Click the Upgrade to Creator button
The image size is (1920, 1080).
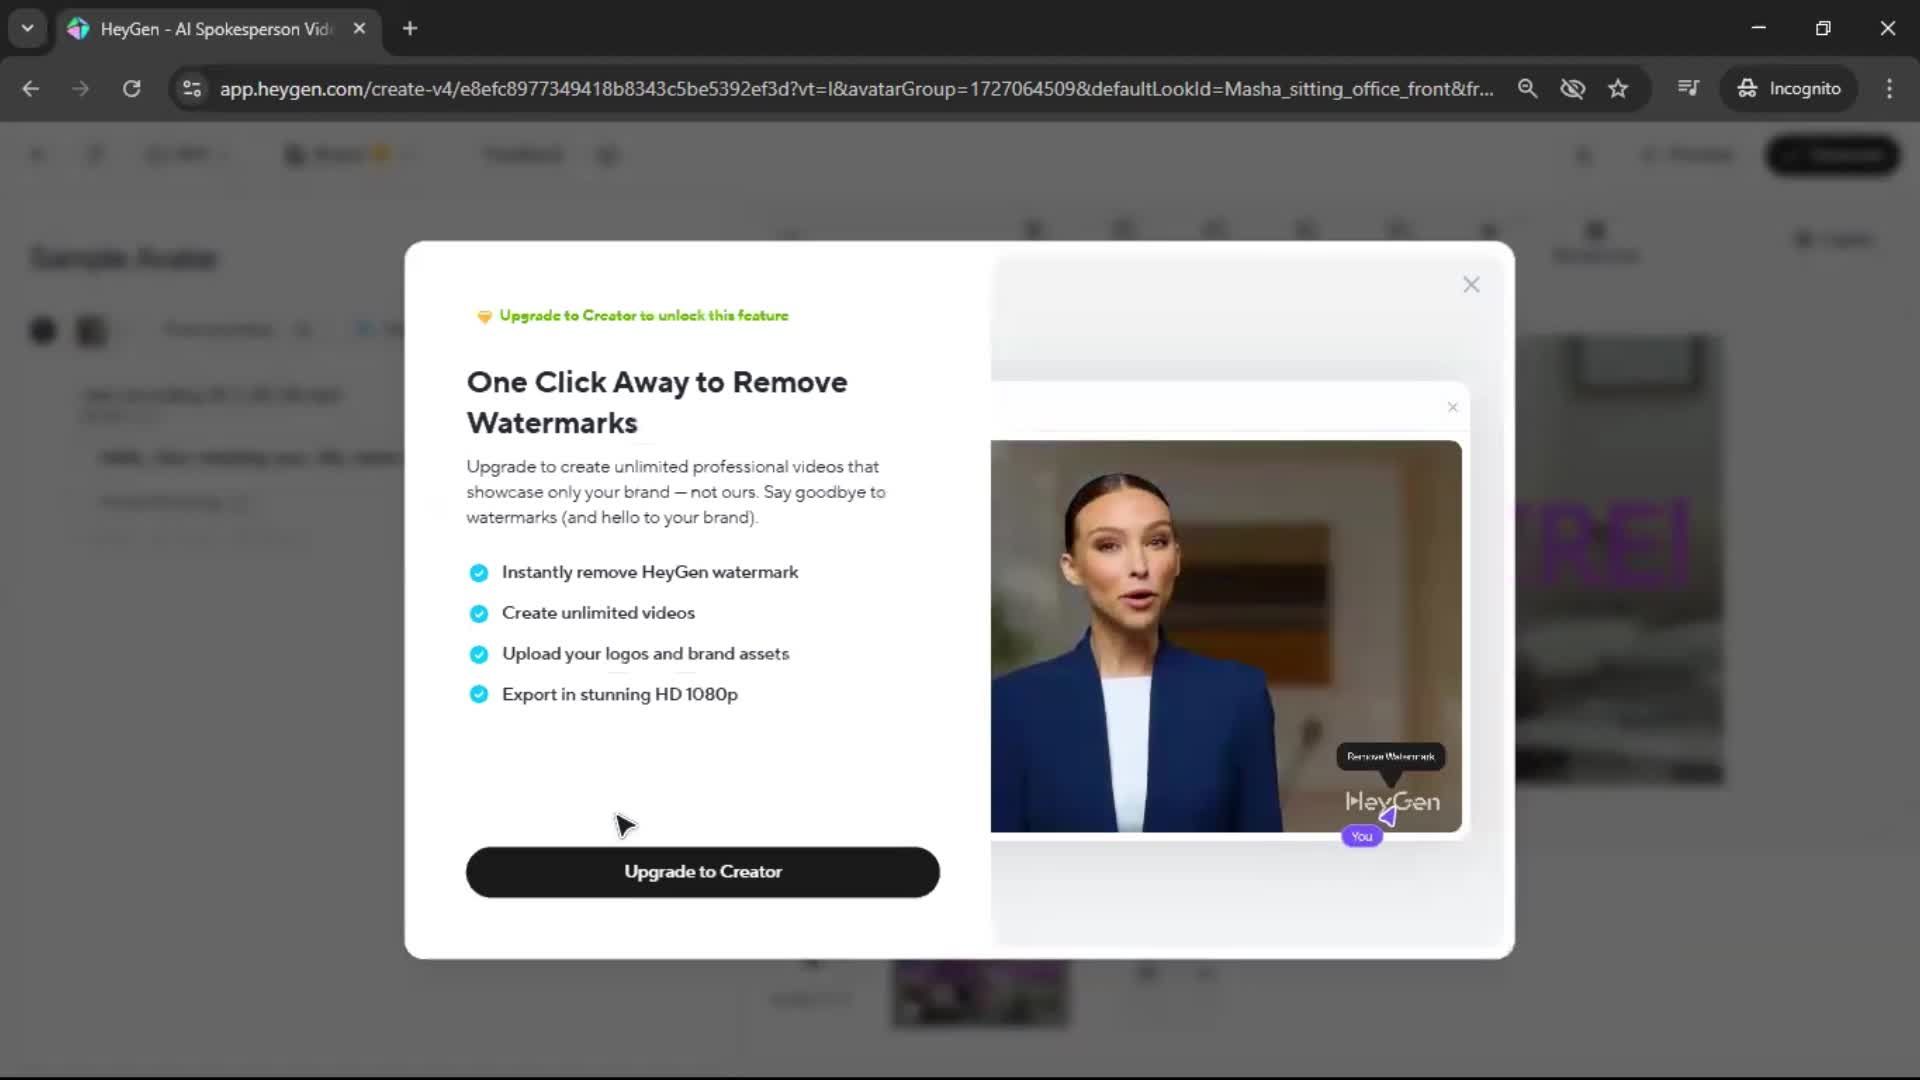[x=702, y=872]
